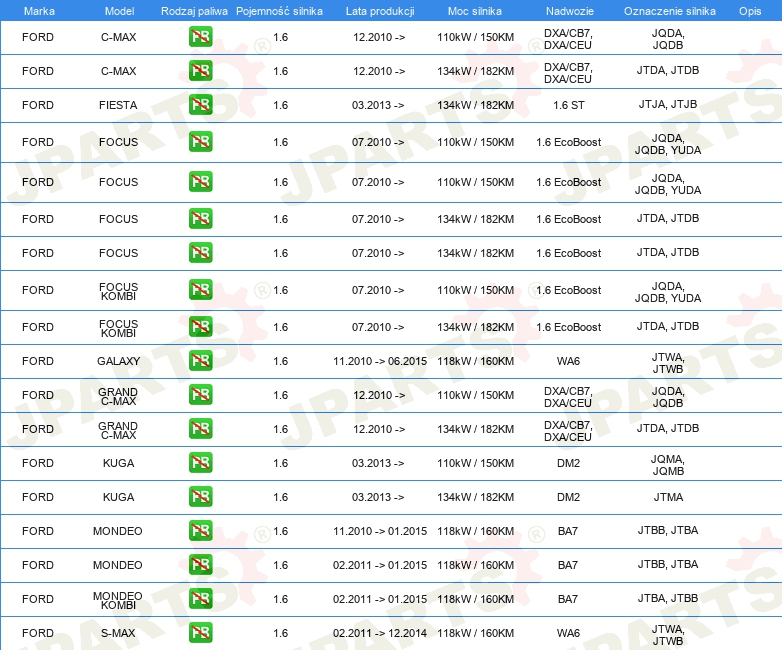Image resolution: width=782 pixels, height=650 pixels.
Task: Select the GALAXY model cell
Action: pyautogui.click(x=118, y=361)
